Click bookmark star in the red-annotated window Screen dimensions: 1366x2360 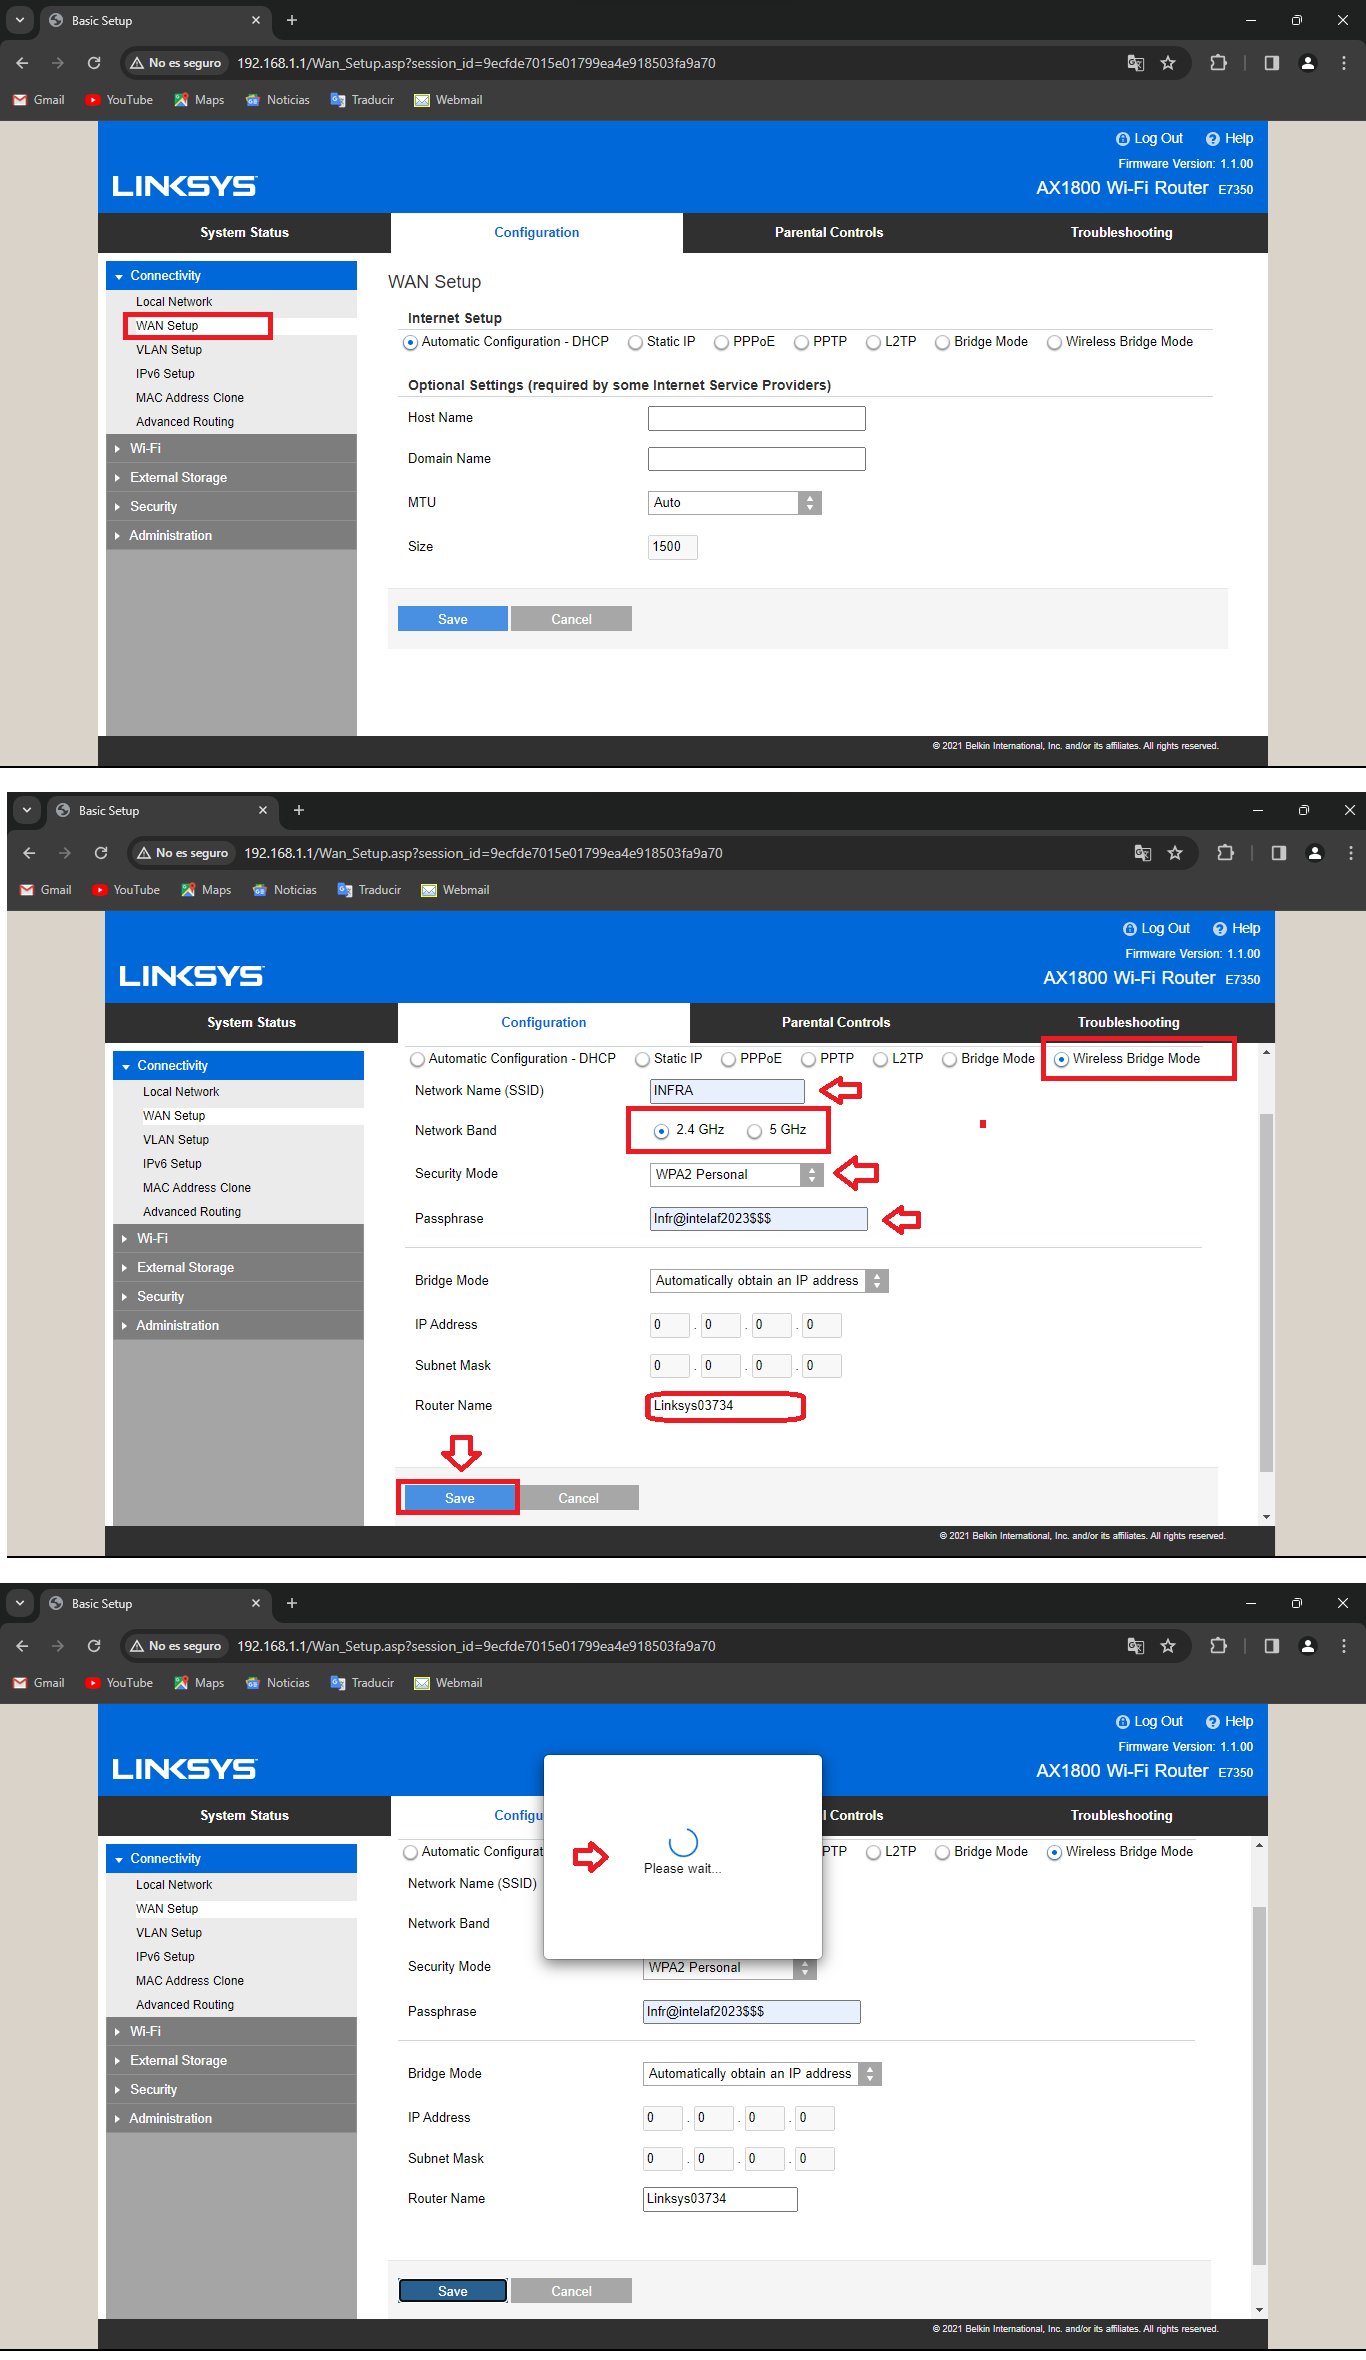[1175, 853]
